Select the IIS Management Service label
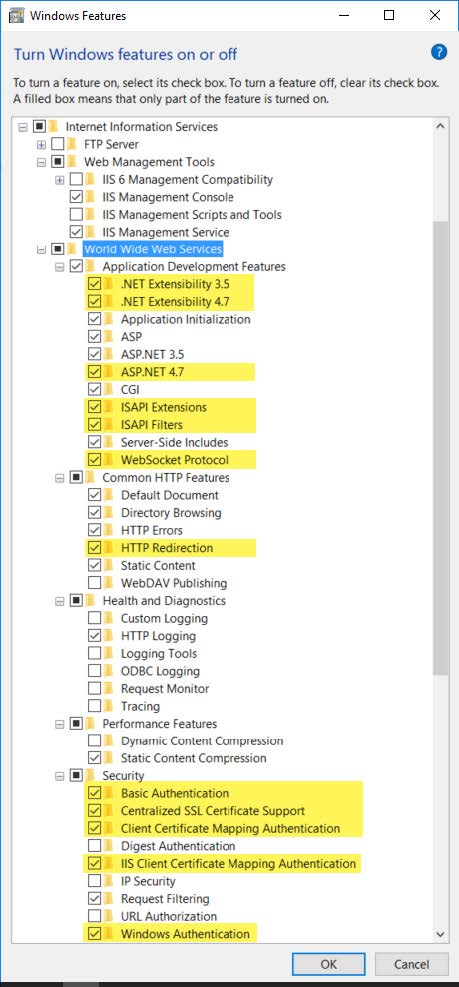Screen dimensions: 459x987 [166, 232]
